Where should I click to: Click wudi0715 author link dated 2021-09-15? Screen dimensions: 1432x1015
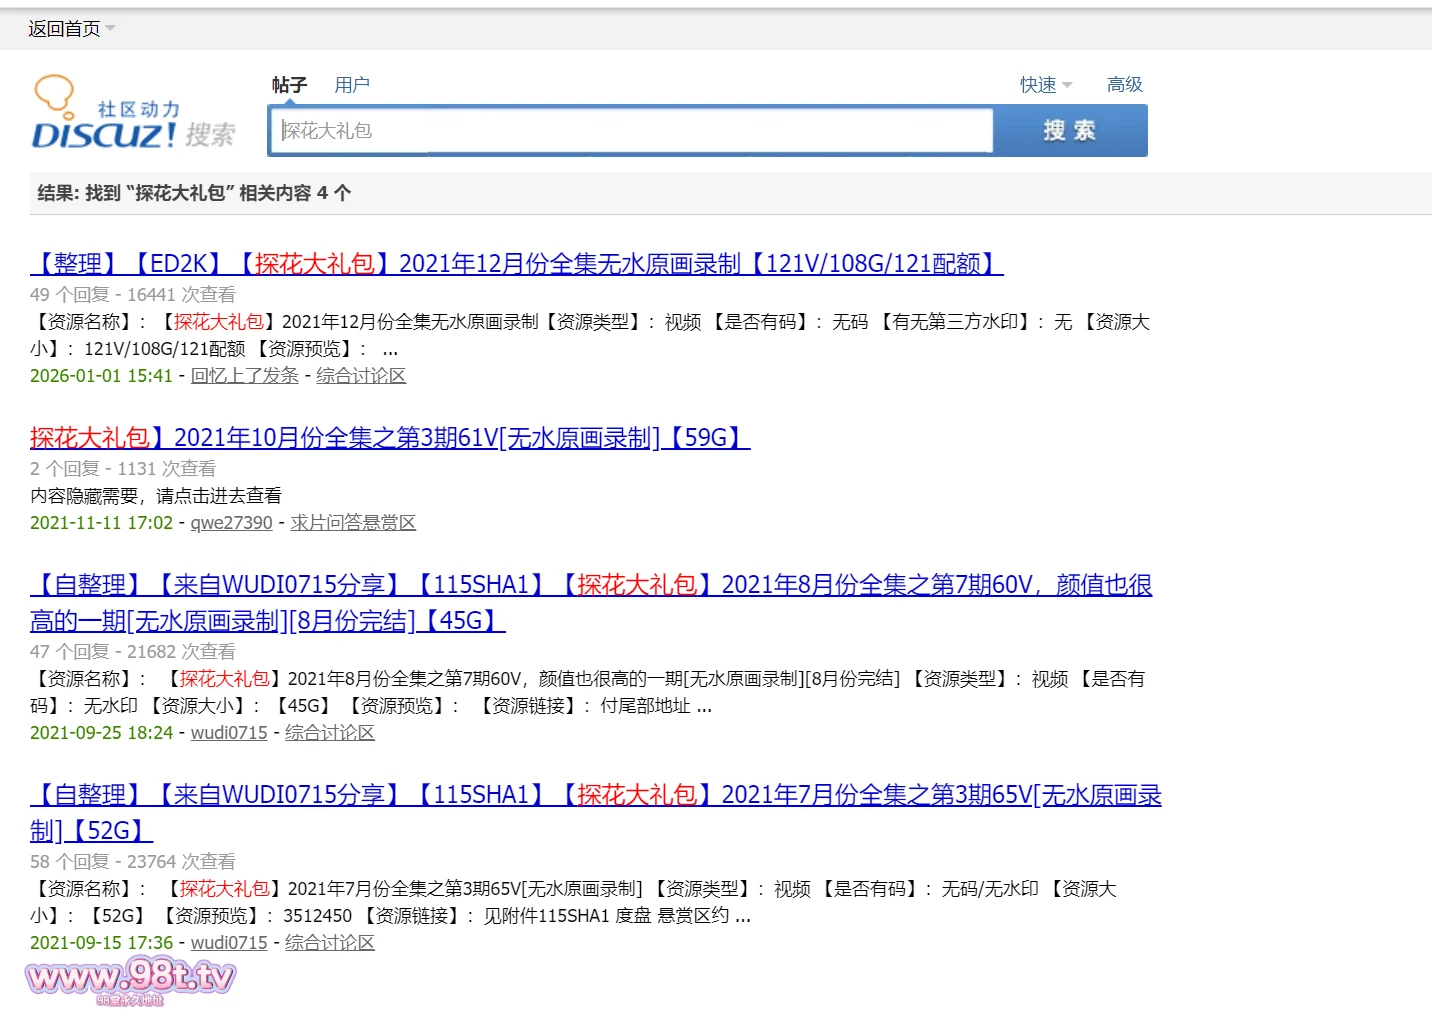coord(229,943)
